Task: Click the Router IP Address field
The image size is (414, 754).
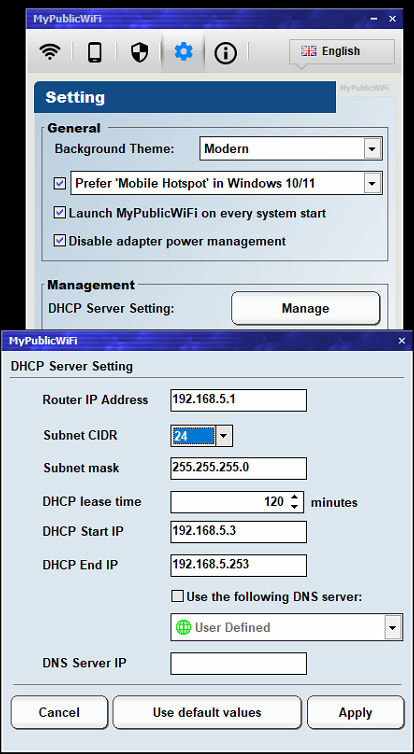Action: (x=238, y=400)
